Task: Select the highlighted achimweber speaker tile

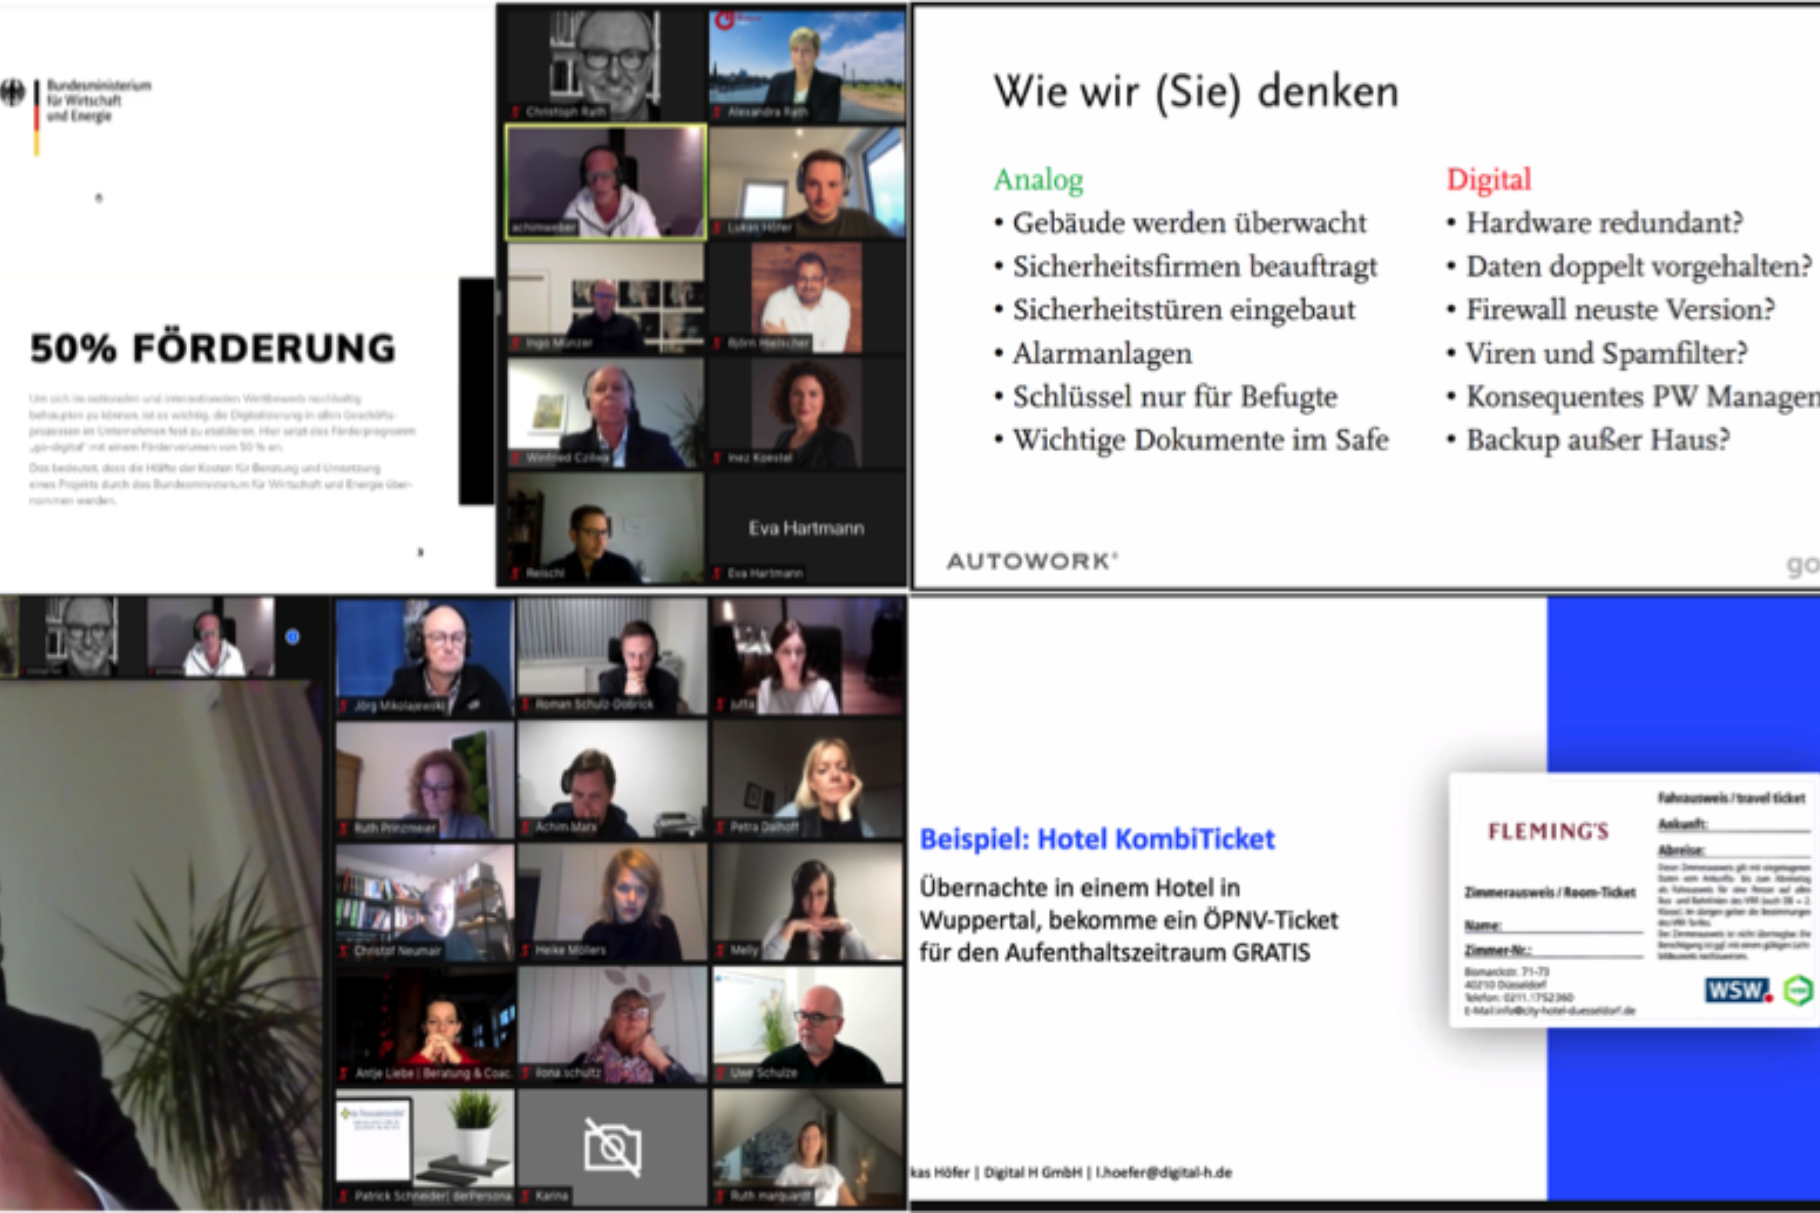Action: pyautogui.click(x=606, y=182)
